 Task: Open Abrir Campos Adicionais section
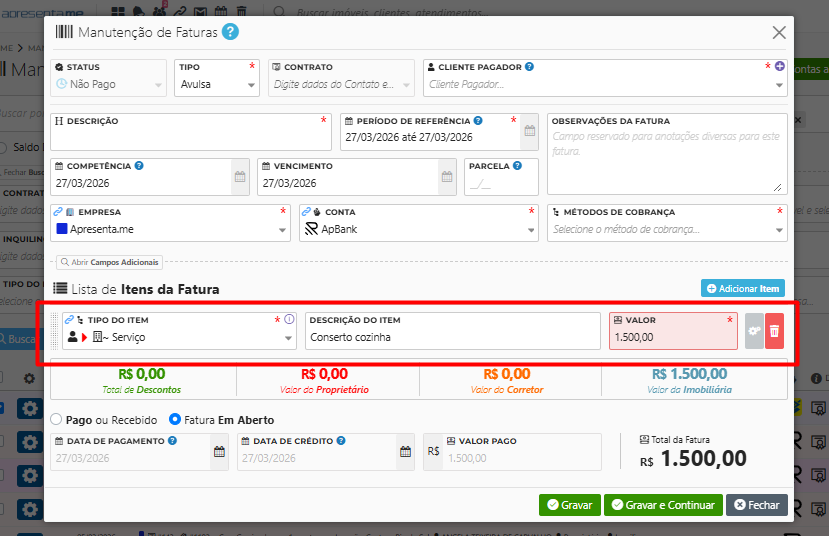[109, 262]
